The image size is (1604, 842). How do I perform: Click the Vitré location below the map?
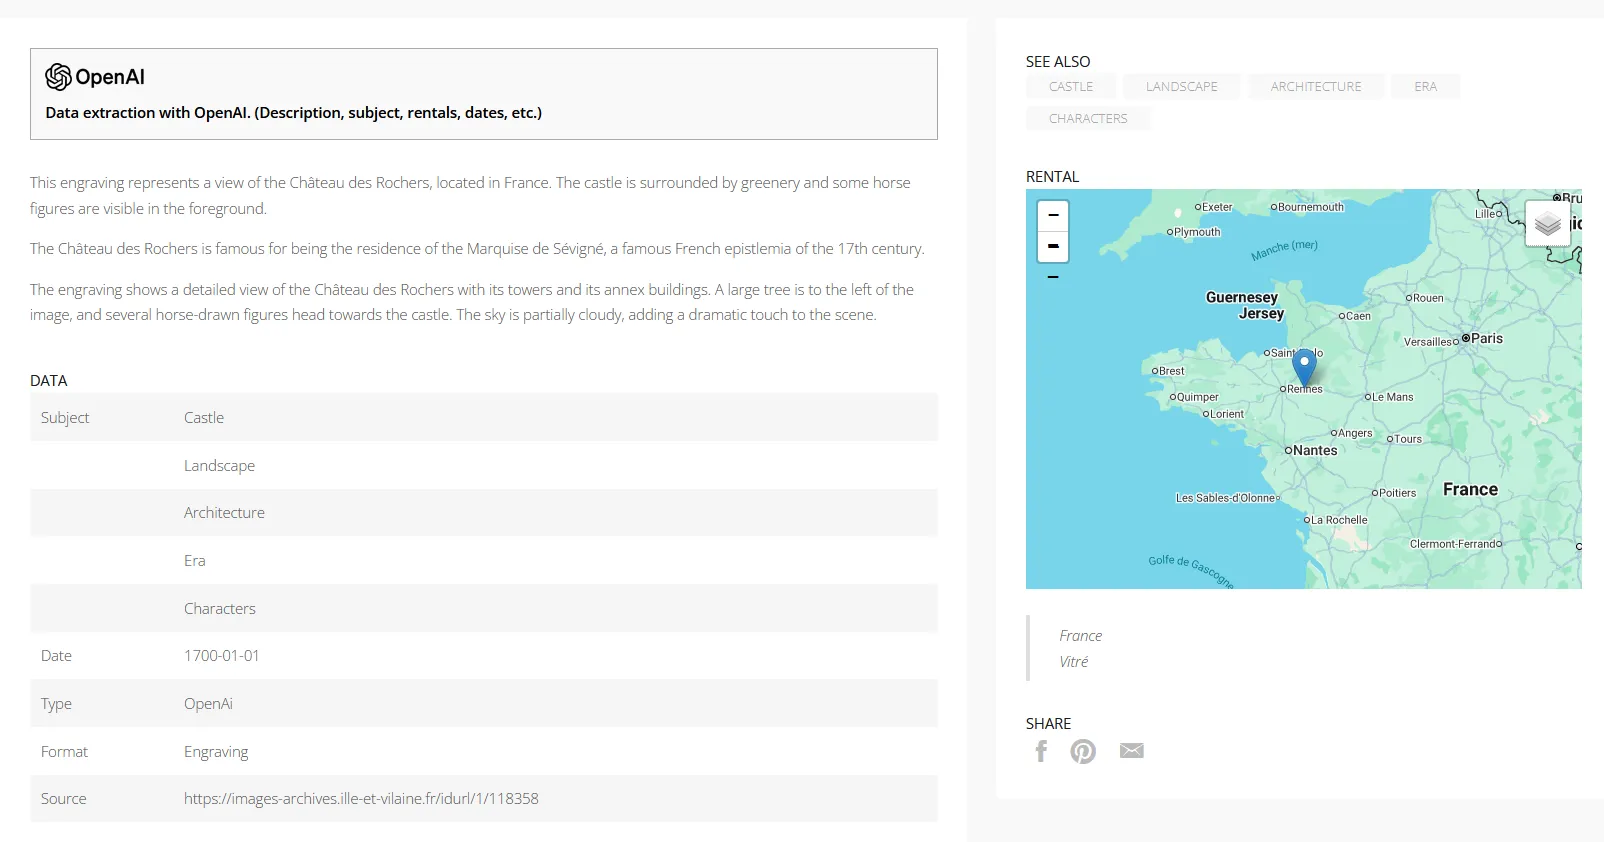click(x=1073, y=662)
